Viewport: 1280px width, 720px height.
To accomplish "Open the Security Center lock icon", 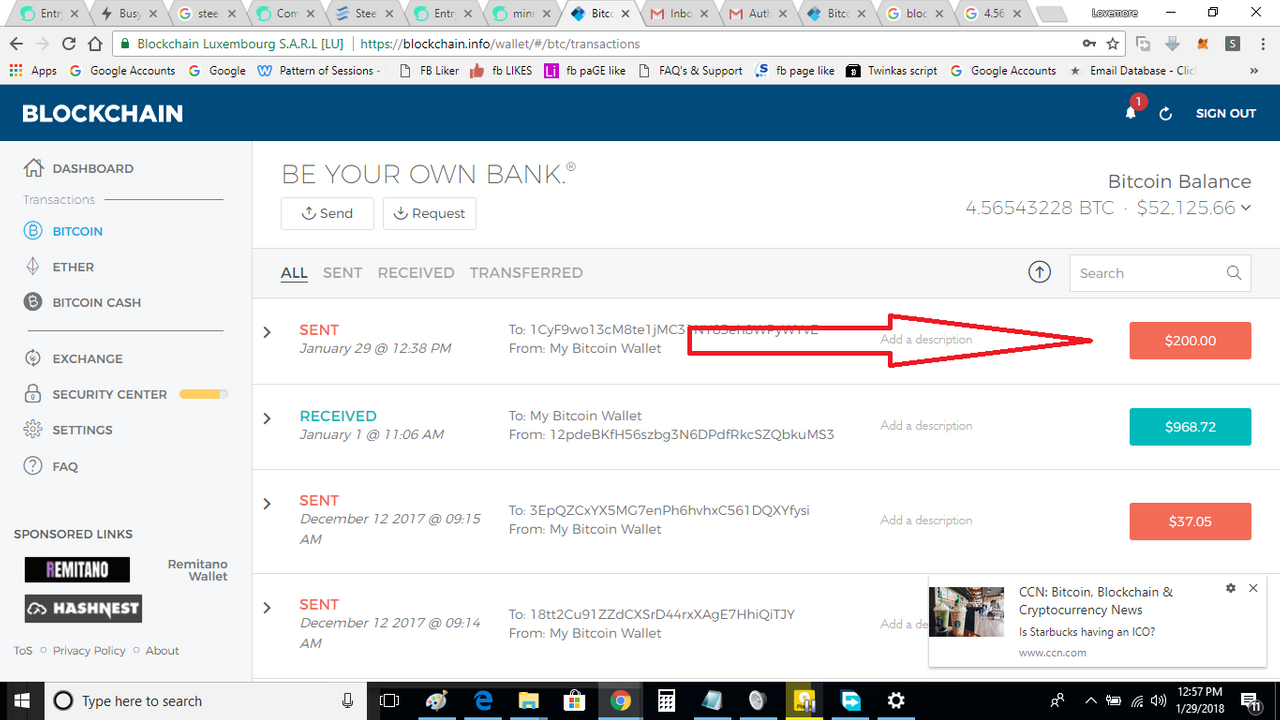I will [x=33, y=394].
